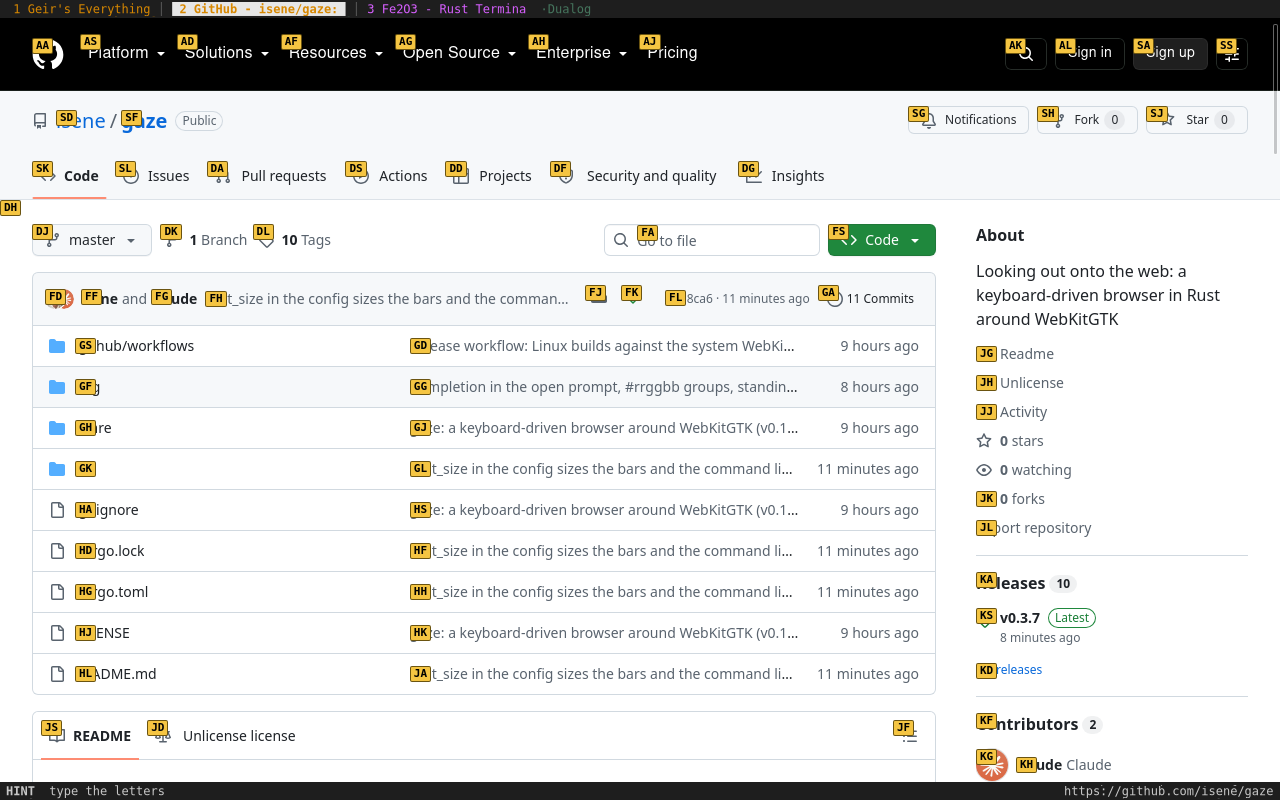Open the README outline icon
1280x800 pixels.
(909, 735)
